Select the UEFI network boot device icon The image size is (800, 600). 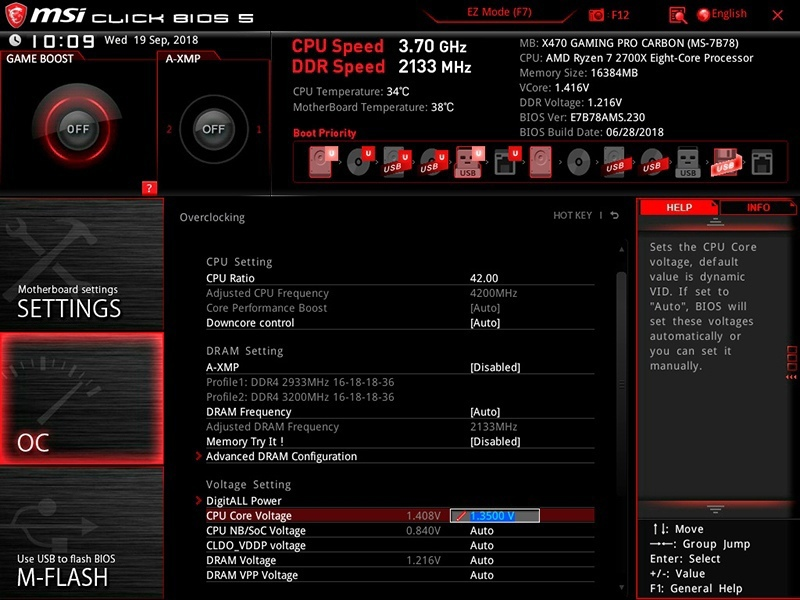pyautogui.click(x=507, y=162)
